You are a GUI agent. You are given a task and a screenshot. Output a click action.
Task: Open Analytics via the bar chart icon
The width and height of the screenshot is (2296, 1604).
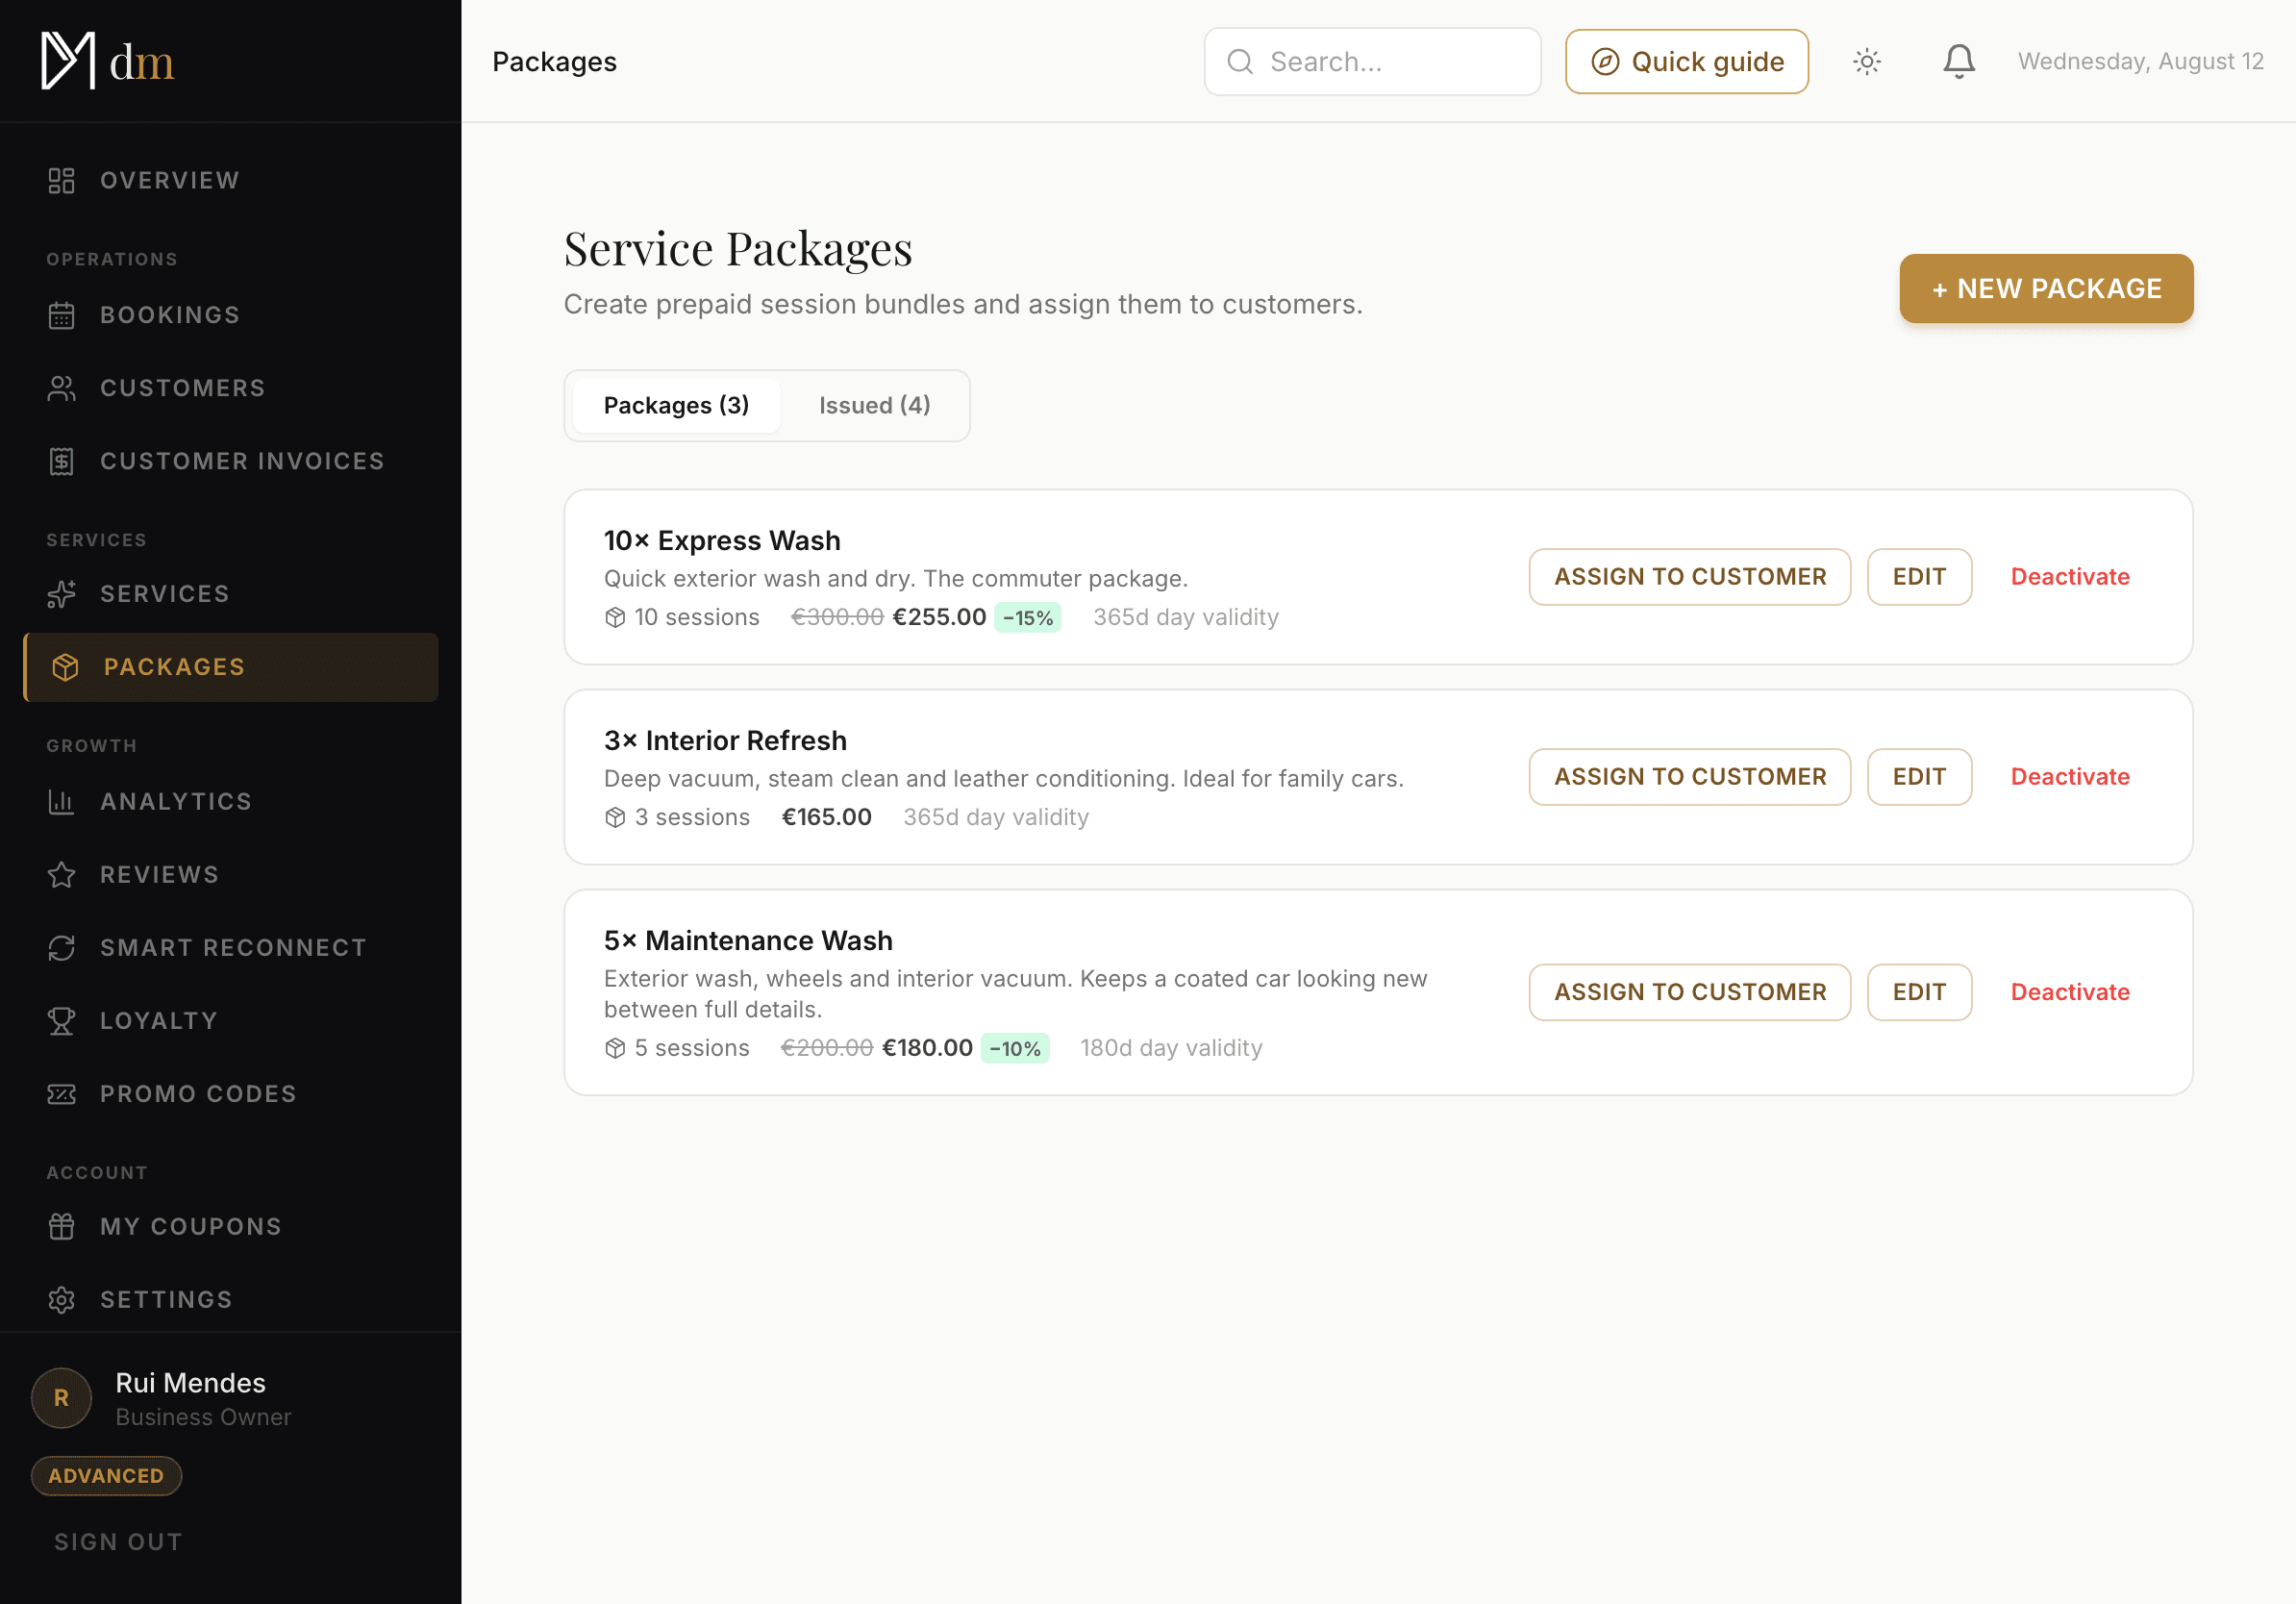click(x=62, y=802)
